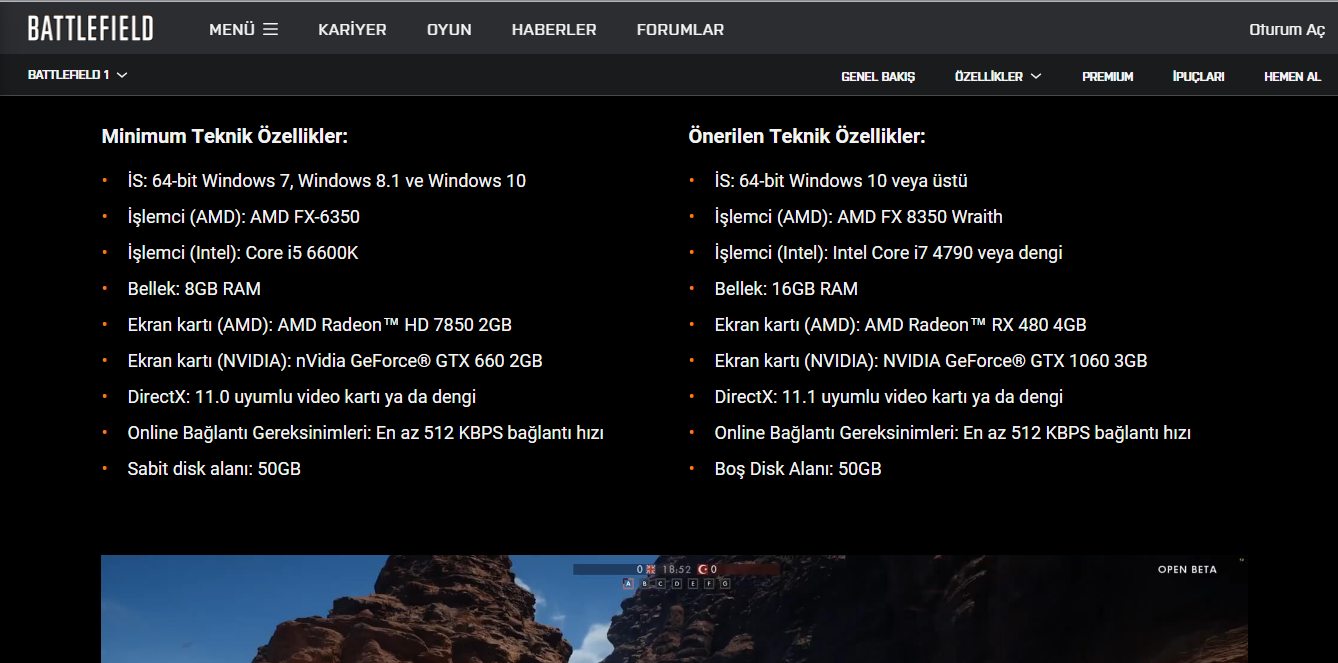Screen dimensions: 1338x663
Task: Click the Sabit disk alanı 50GB line
Action: [x=214, y=469]
